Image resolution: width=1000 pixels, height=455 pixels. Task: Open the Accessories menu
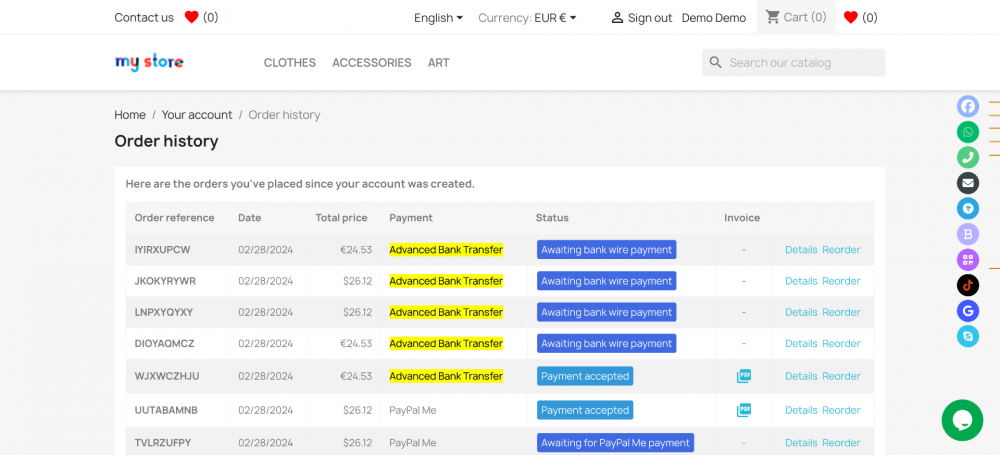point(371,62)
